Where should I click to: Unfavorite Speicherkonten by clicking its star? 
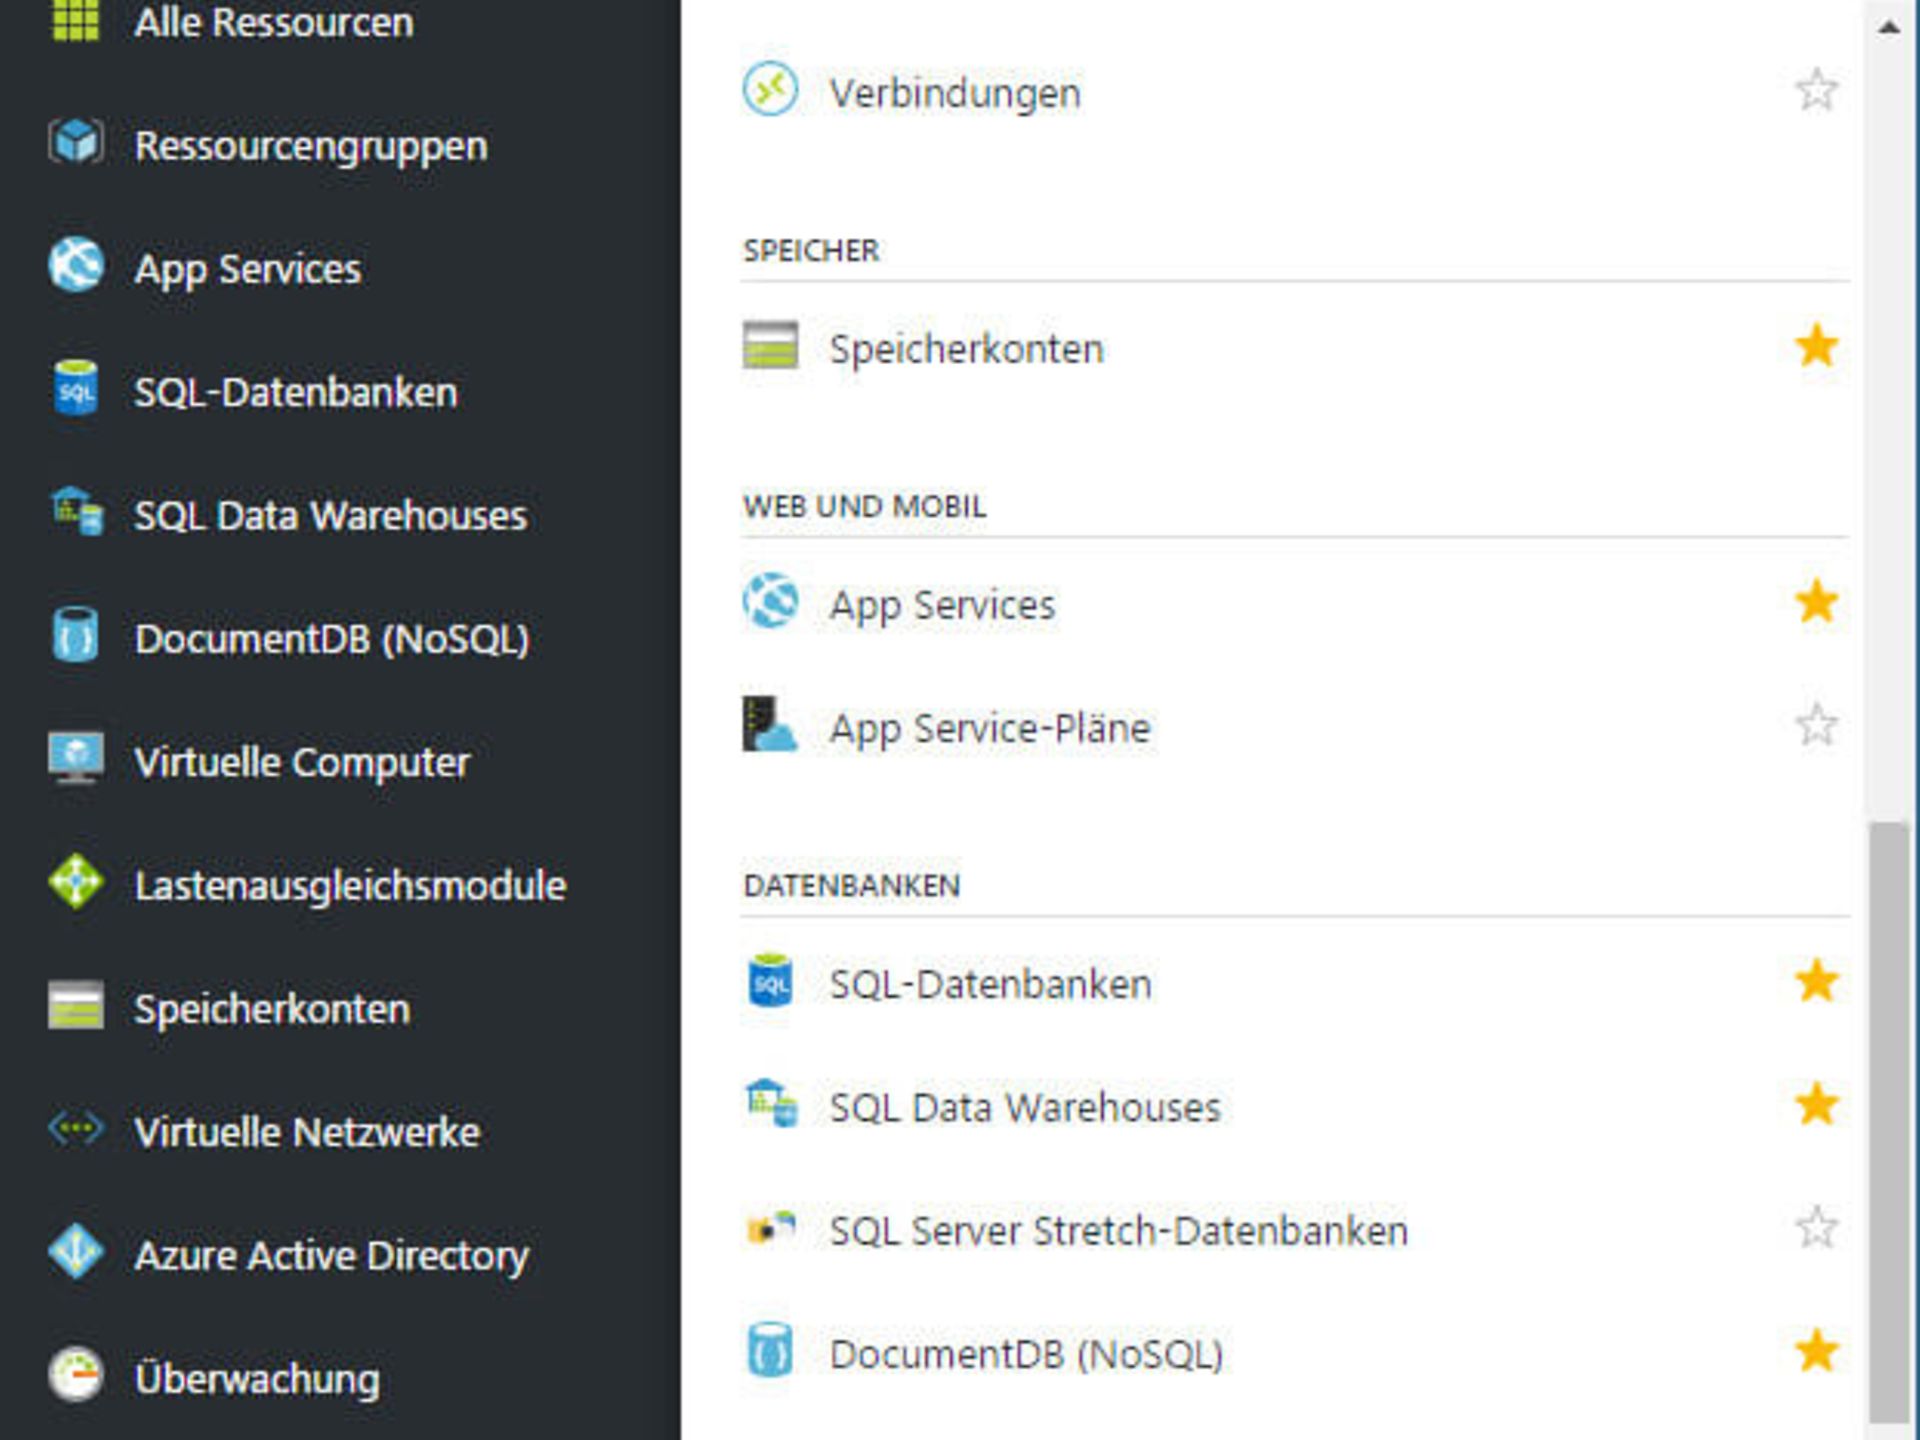point(1817,345)
